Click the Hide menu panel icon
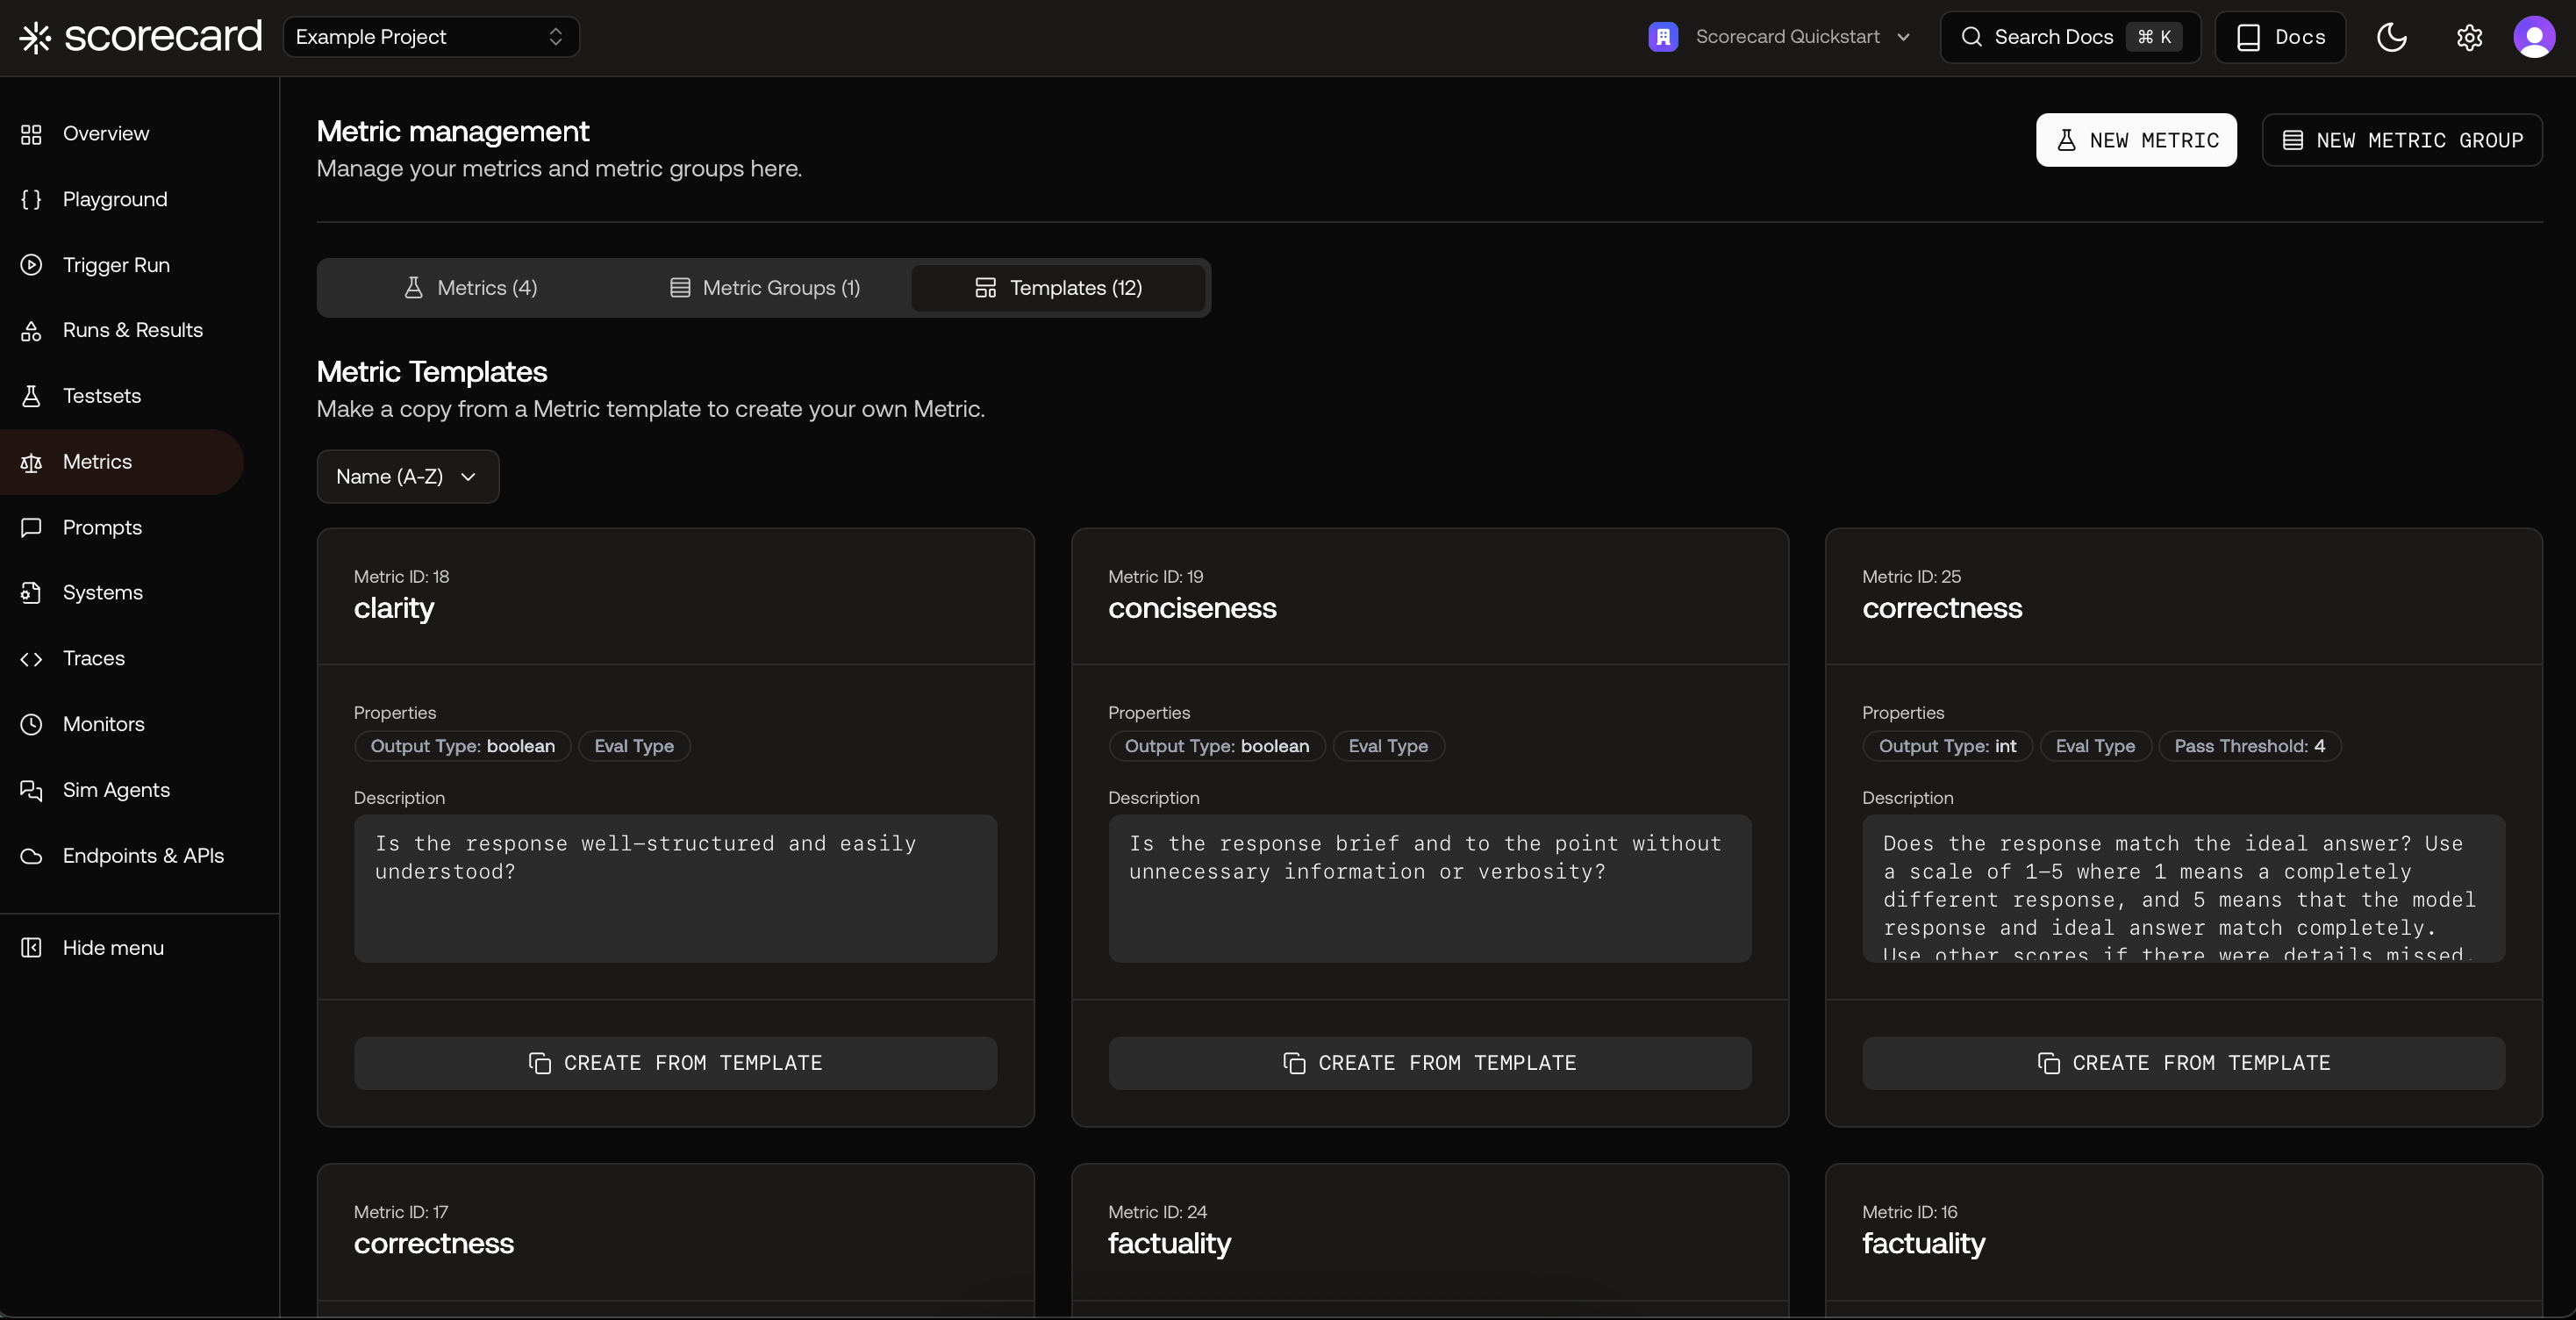This screenshot has width=2576, height=1320. coord(31,948)
